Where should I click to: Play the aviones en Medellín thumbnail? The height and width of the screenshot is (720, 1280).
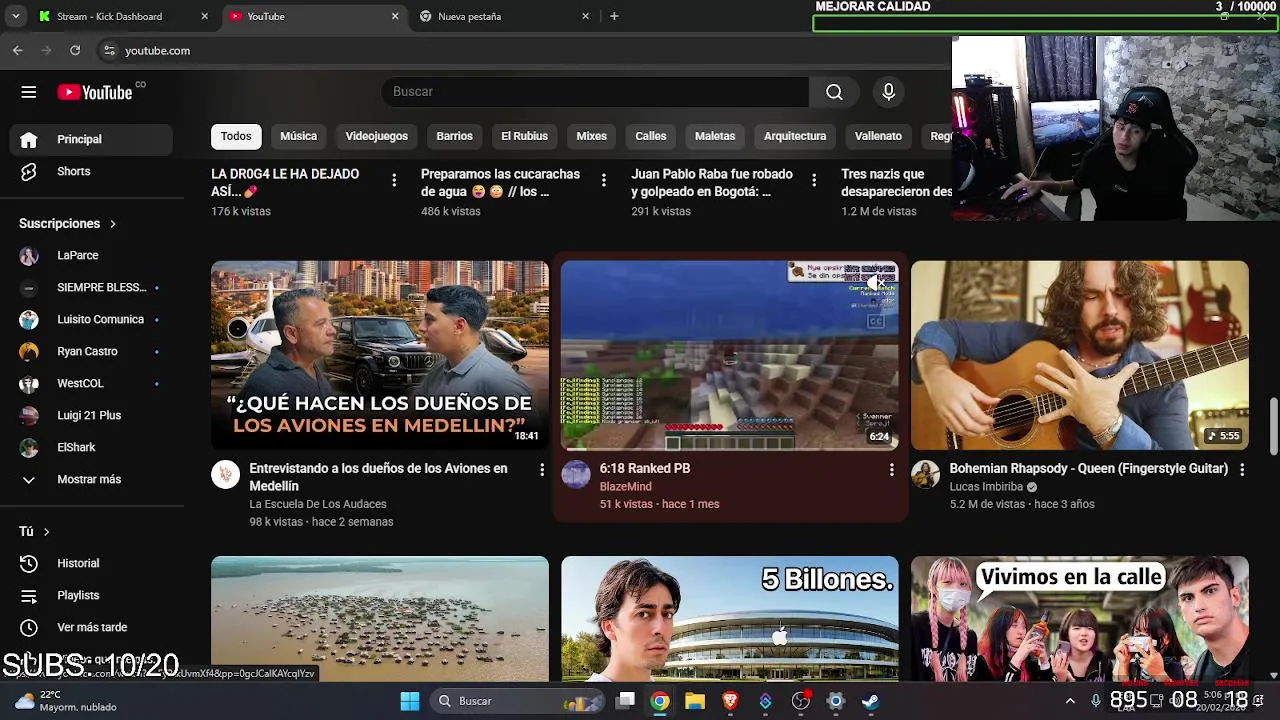[x=380, y=355]
